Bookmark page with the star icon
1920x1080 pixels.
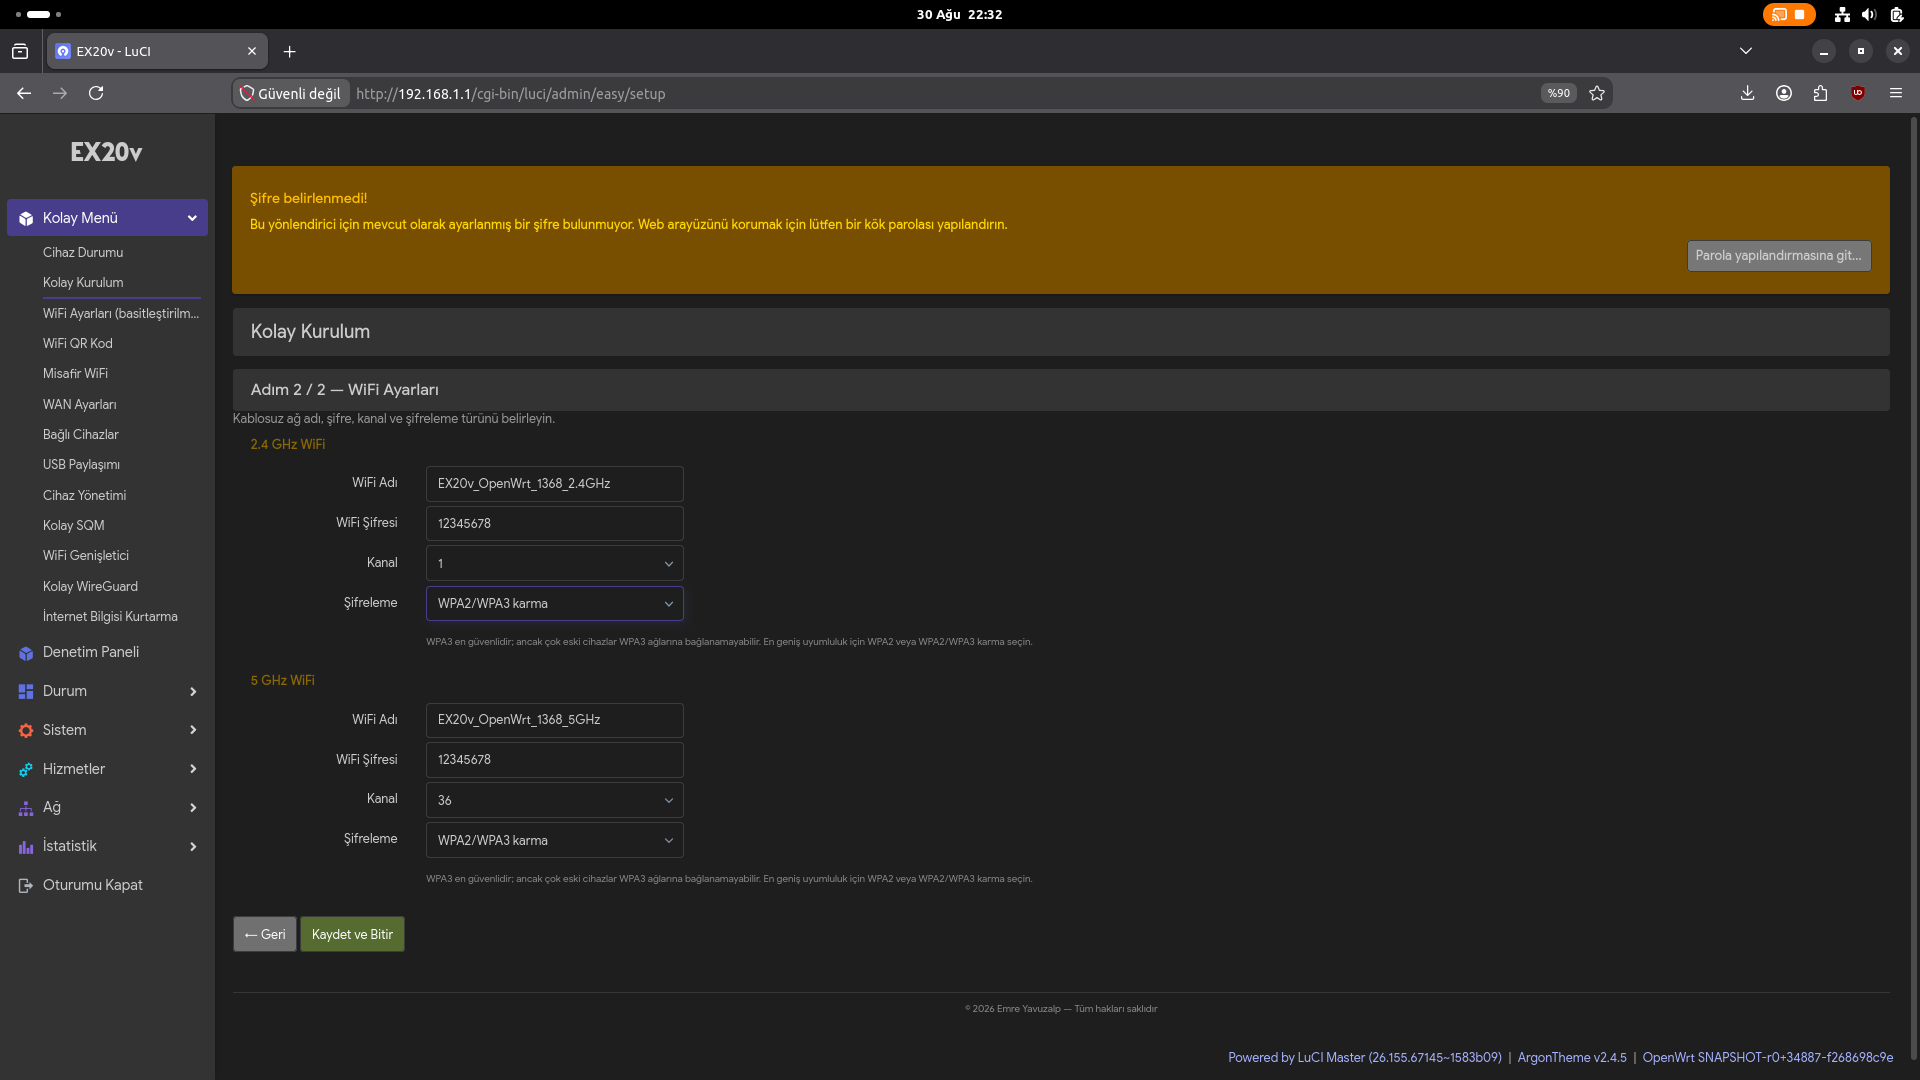[x=1597, y=93]
